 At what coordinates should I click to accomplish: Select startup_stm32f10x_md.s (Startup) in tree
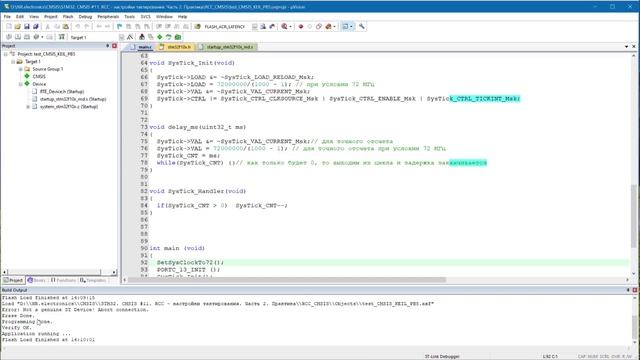coord(73,99)
